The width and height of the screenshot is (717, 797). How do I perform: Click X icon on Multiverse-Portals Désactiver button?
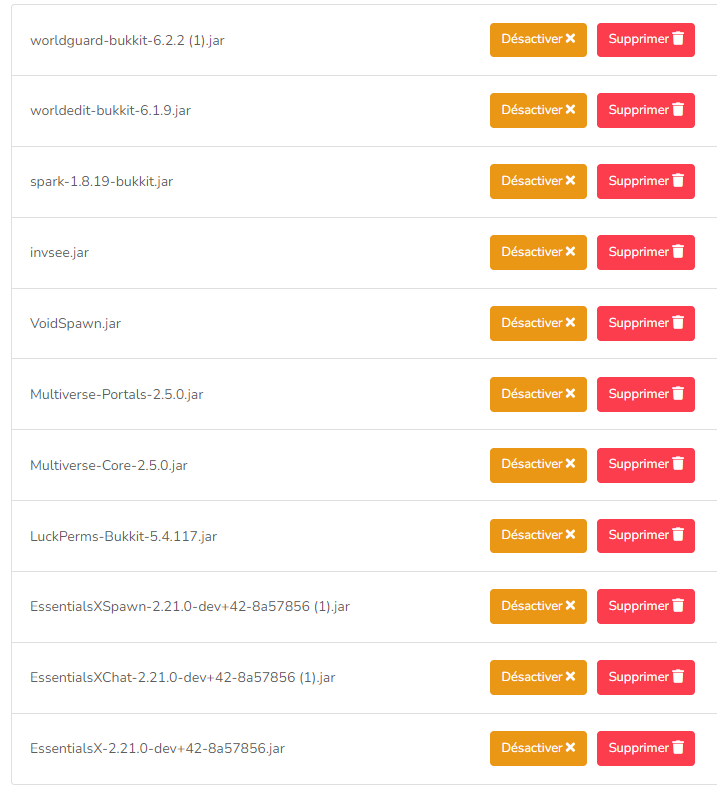[570, 393]
